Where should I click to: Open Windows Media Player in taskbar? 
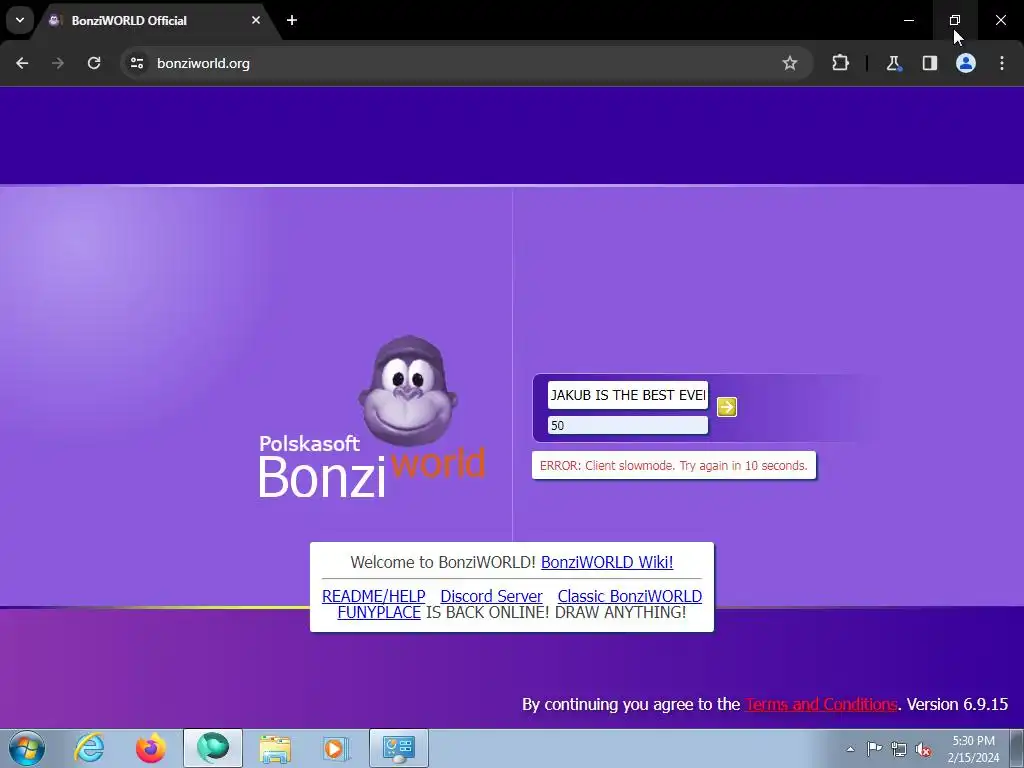(x=336, y=748)
